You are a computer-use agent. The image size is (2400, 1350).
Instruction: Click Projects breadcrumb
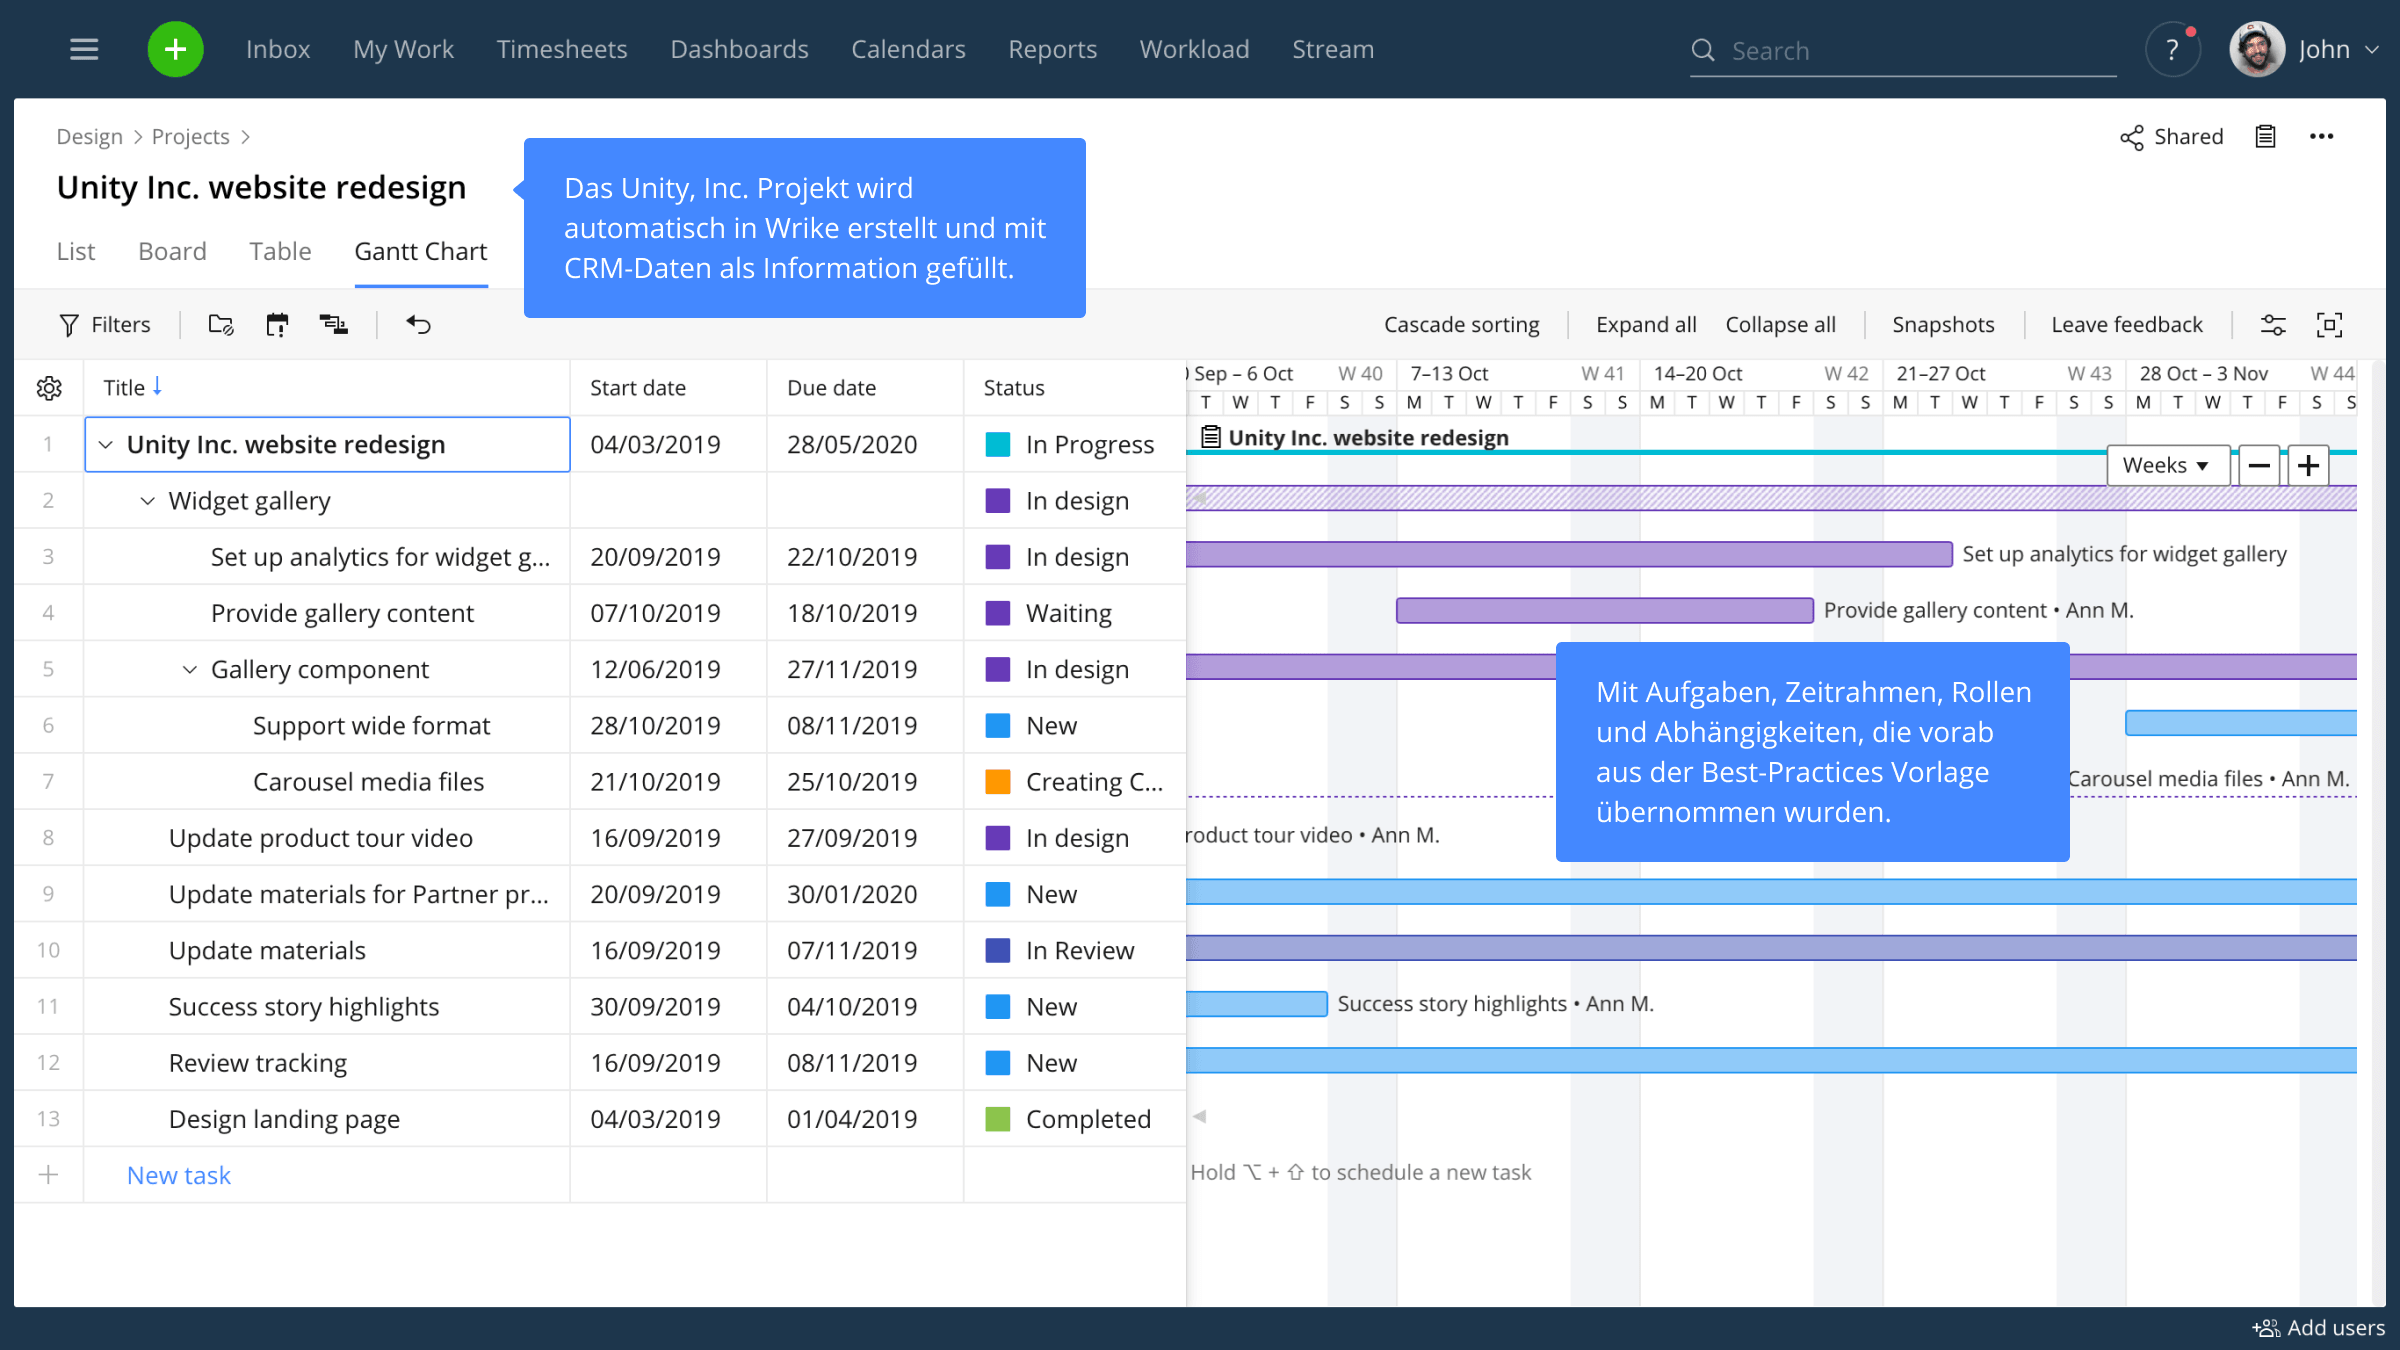point(190,136)
